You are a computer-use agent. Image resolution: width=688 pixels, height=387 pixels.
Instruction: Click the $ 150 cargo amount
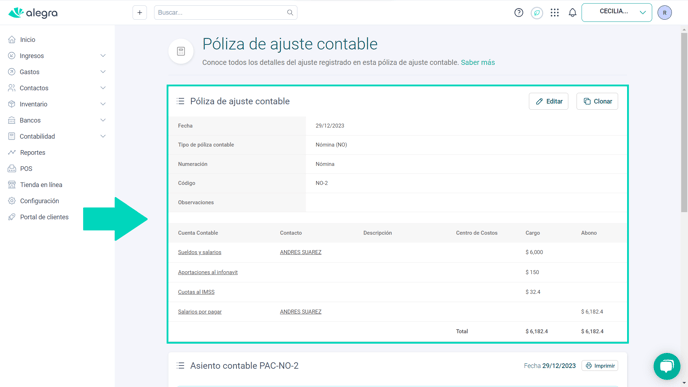[532, 272]
